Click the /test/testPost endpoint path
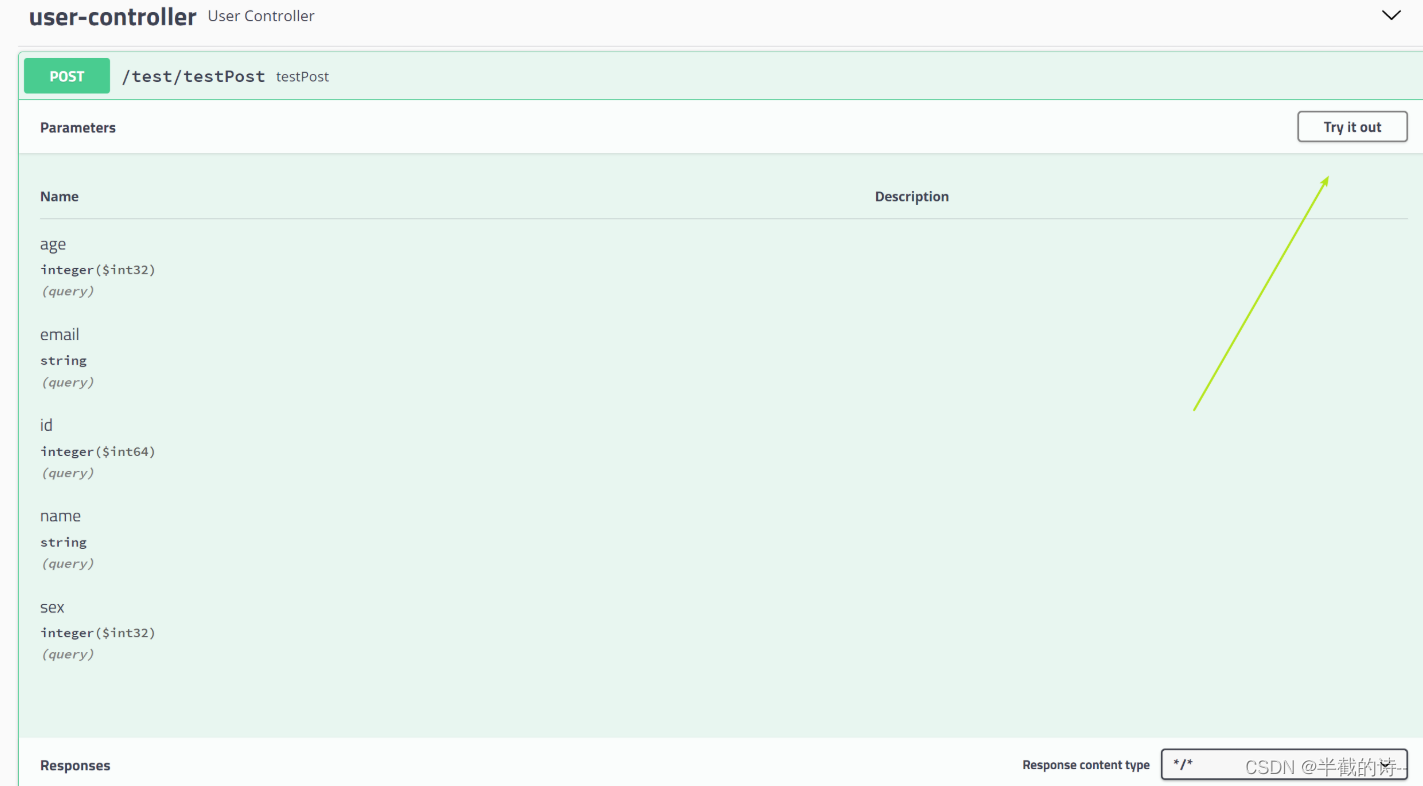 tap(193, 75)
